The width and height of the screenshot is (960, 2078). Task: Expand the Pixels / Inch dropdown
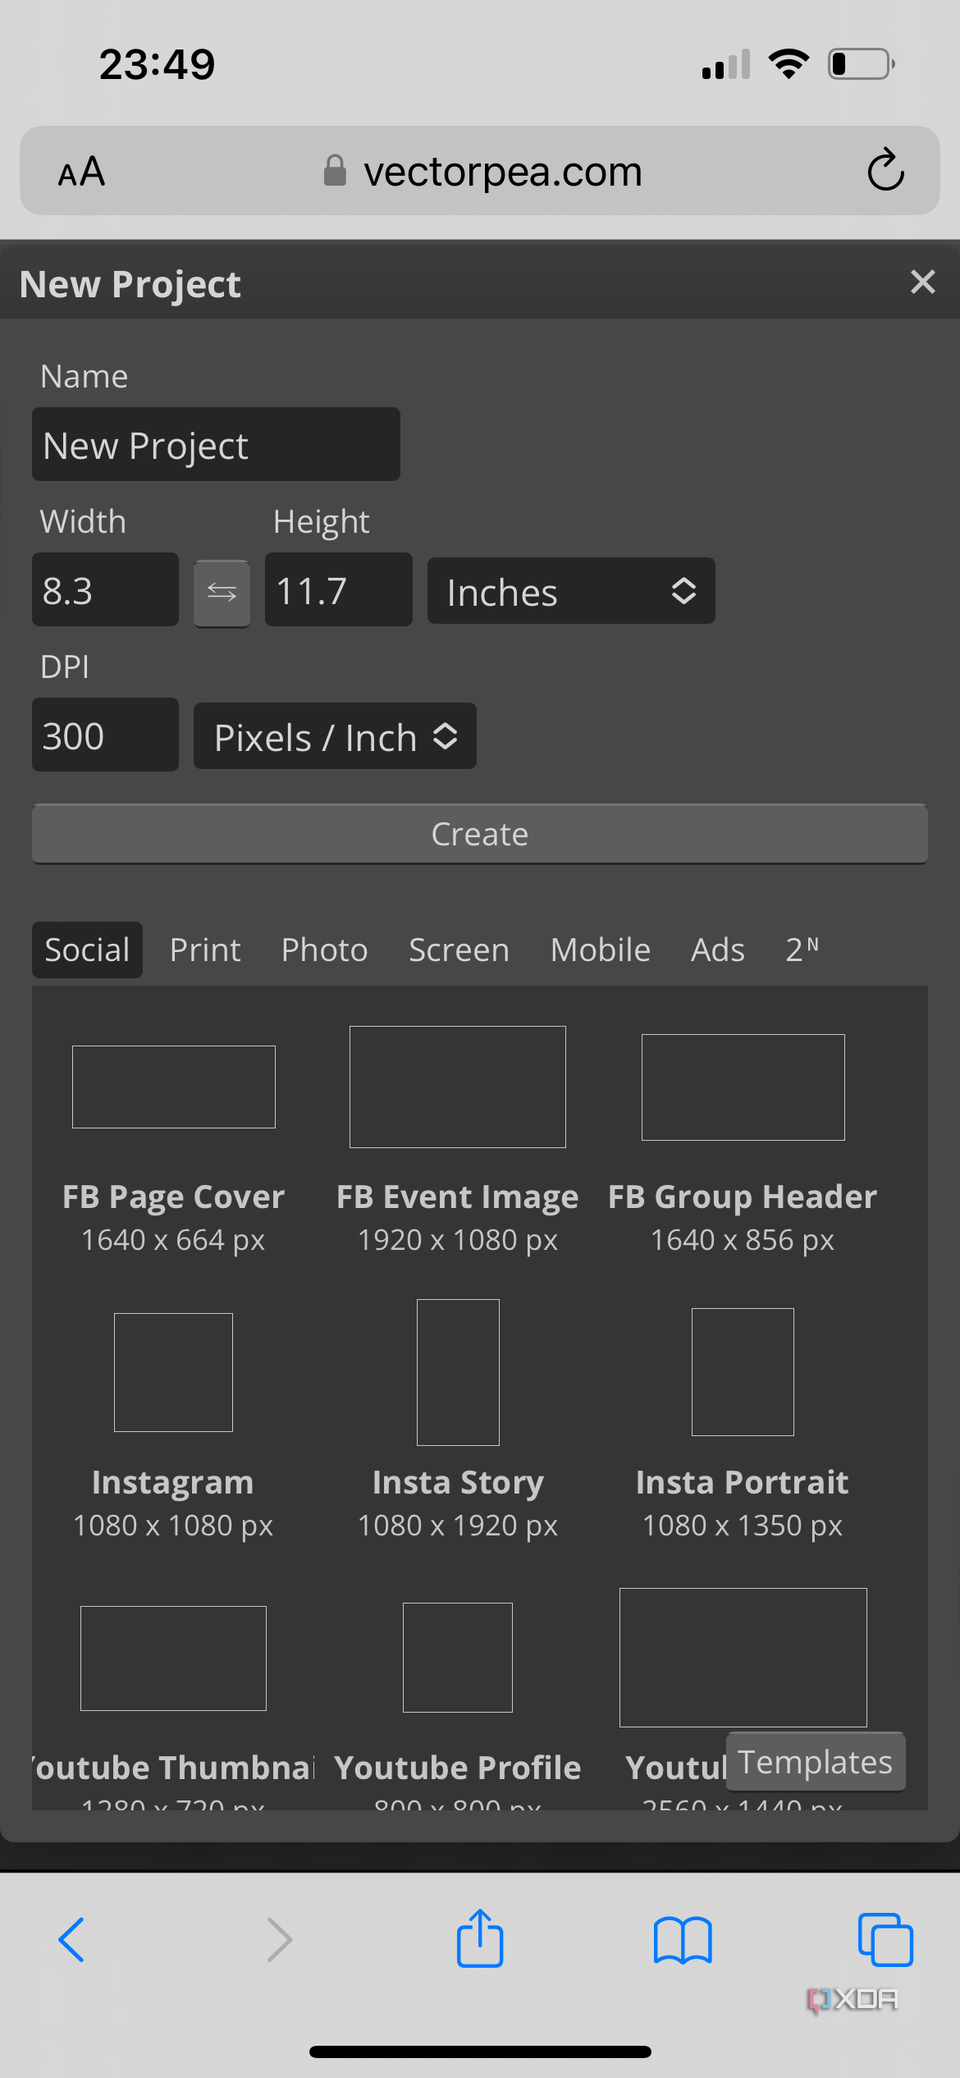click(334, 737)
